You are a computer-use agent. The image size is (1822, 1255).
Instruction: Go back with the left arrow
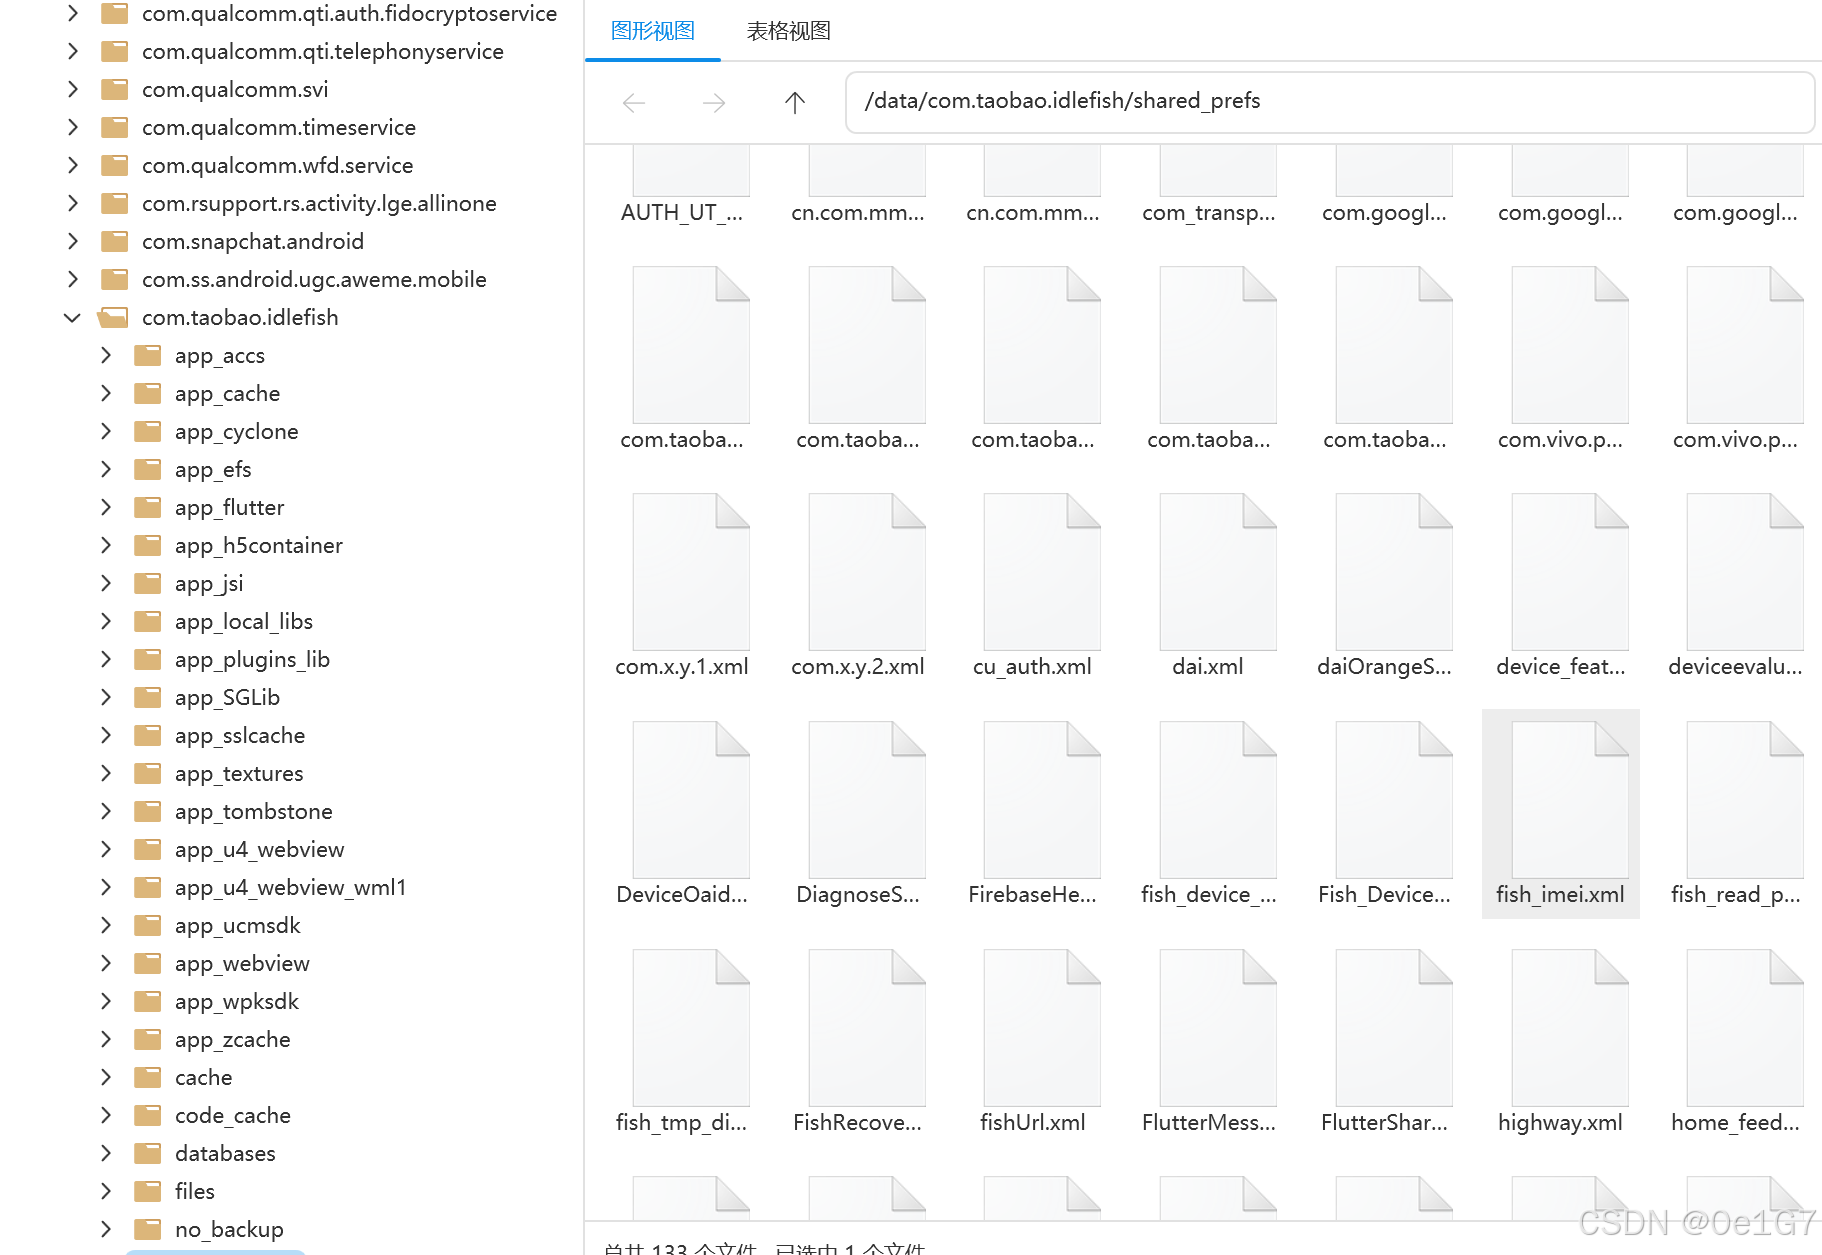(634, 102)
